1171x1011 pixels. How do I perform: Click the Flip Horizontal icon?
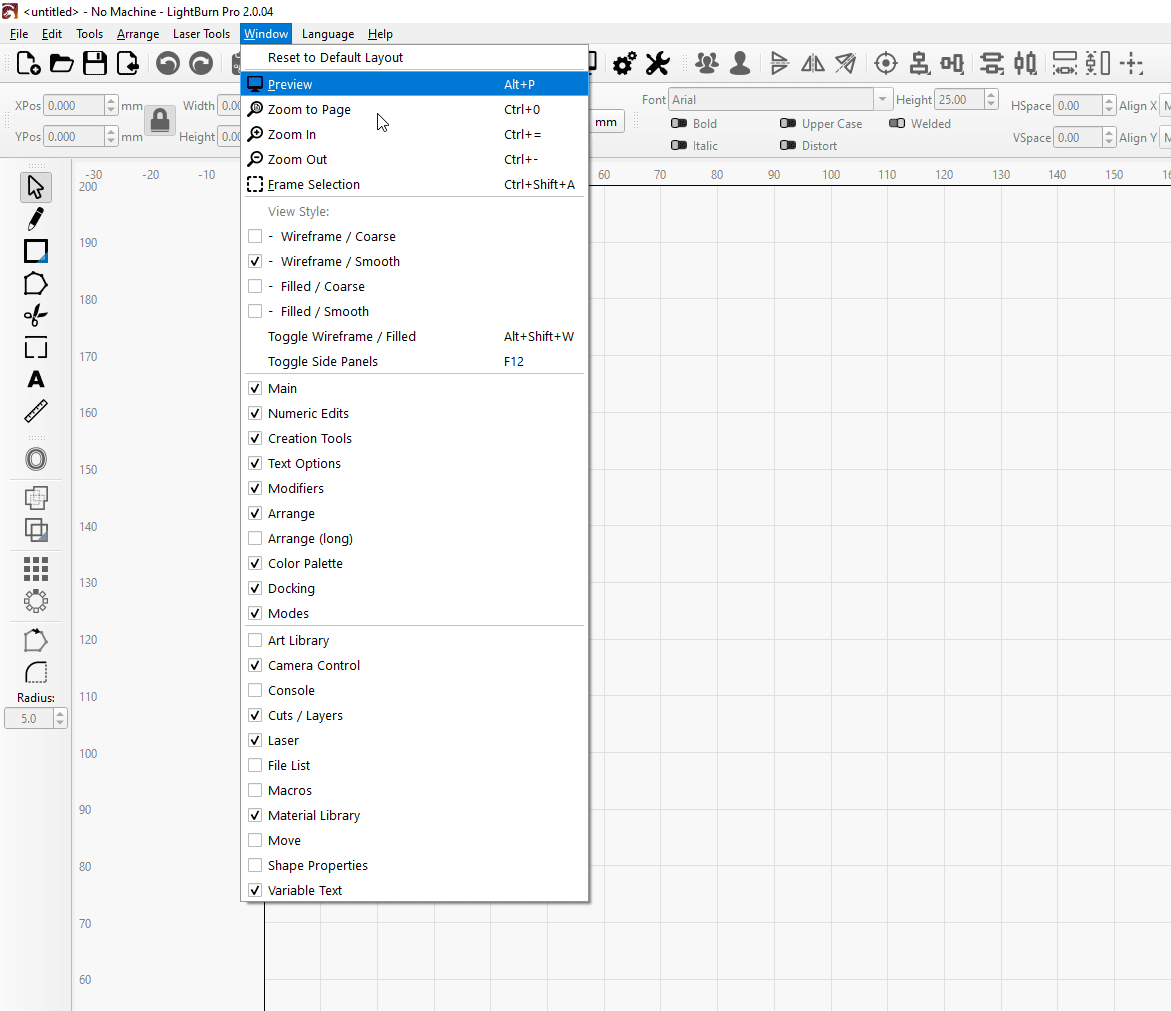point(813,63)
